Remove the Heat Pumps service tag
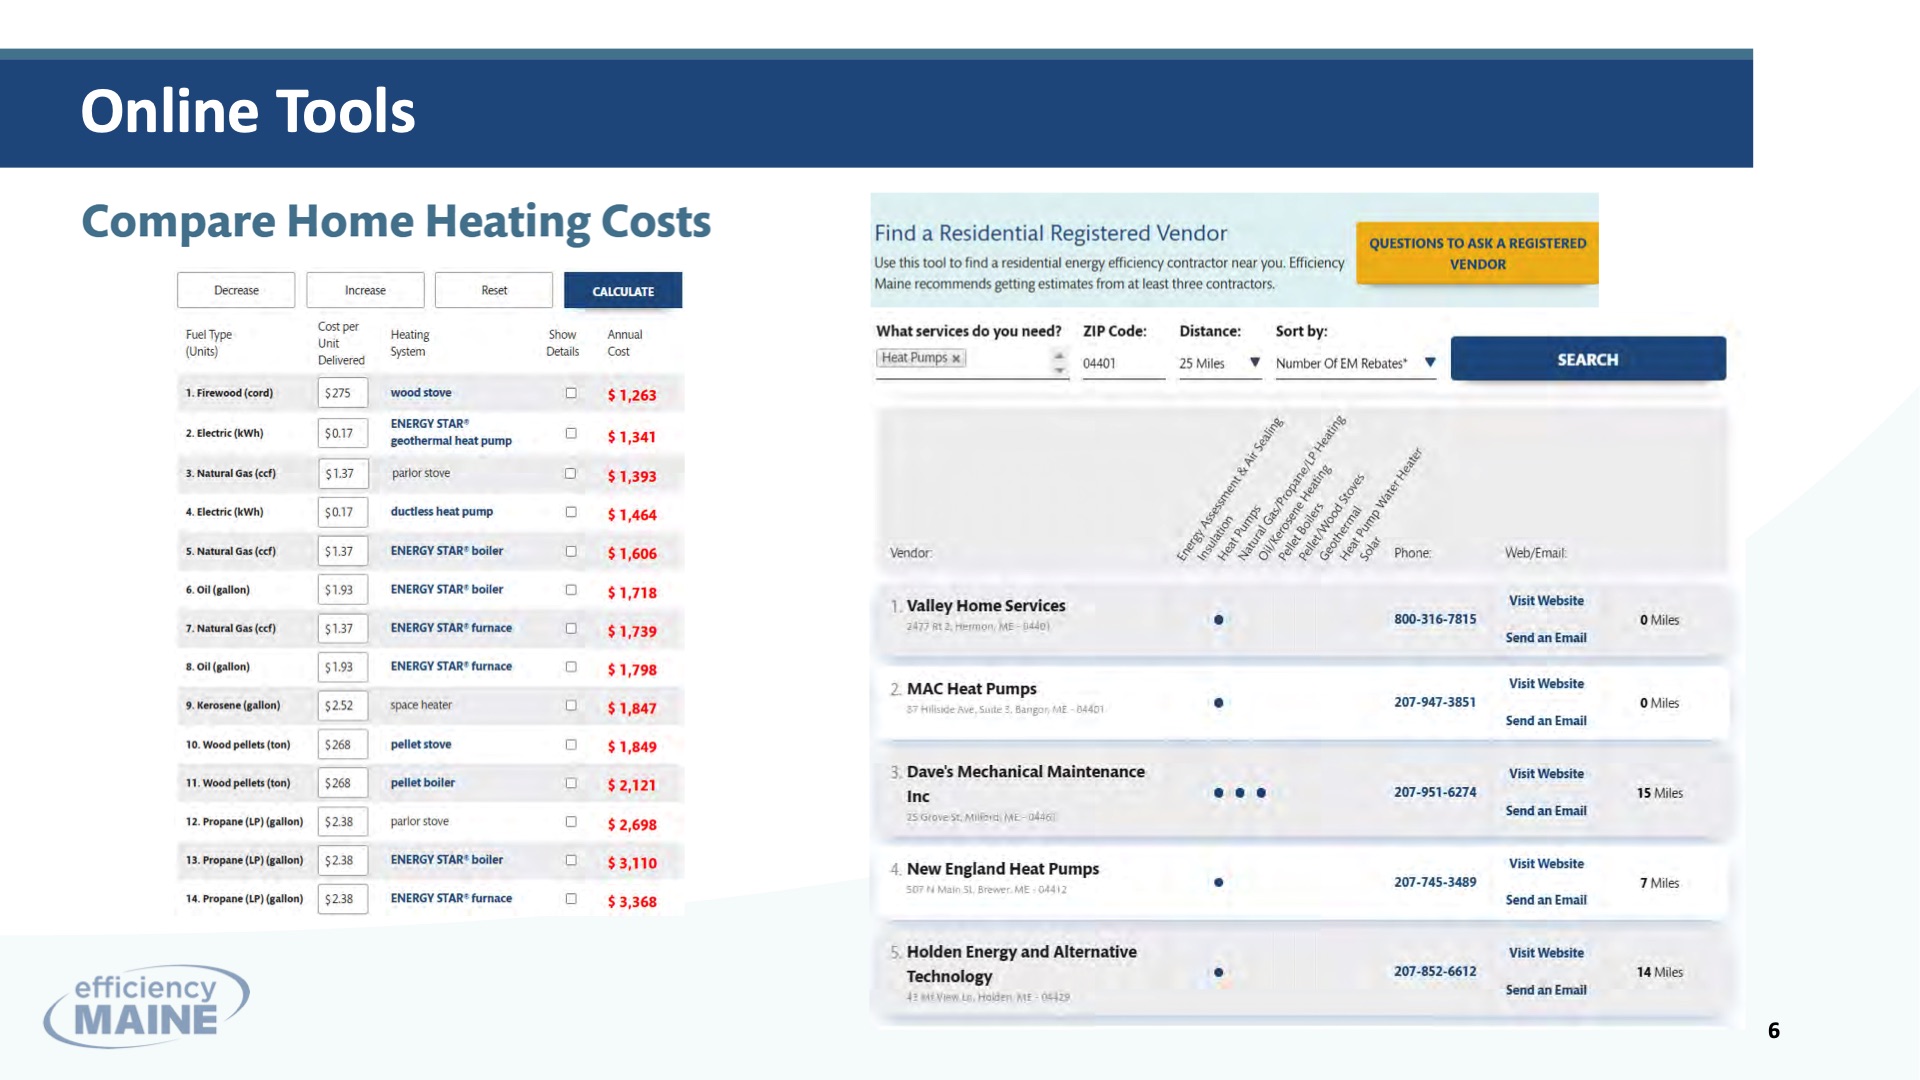 point(956,358)
